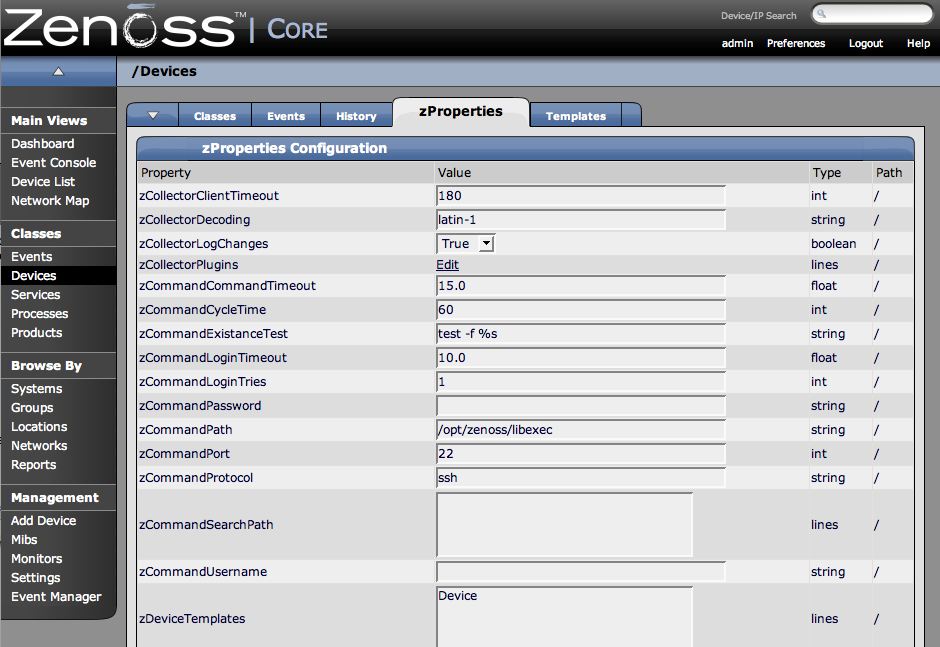Click the /Devices breadcrumb title
Image resolution: width=940 pixels, height=647 pixels.
click(164, 71)
